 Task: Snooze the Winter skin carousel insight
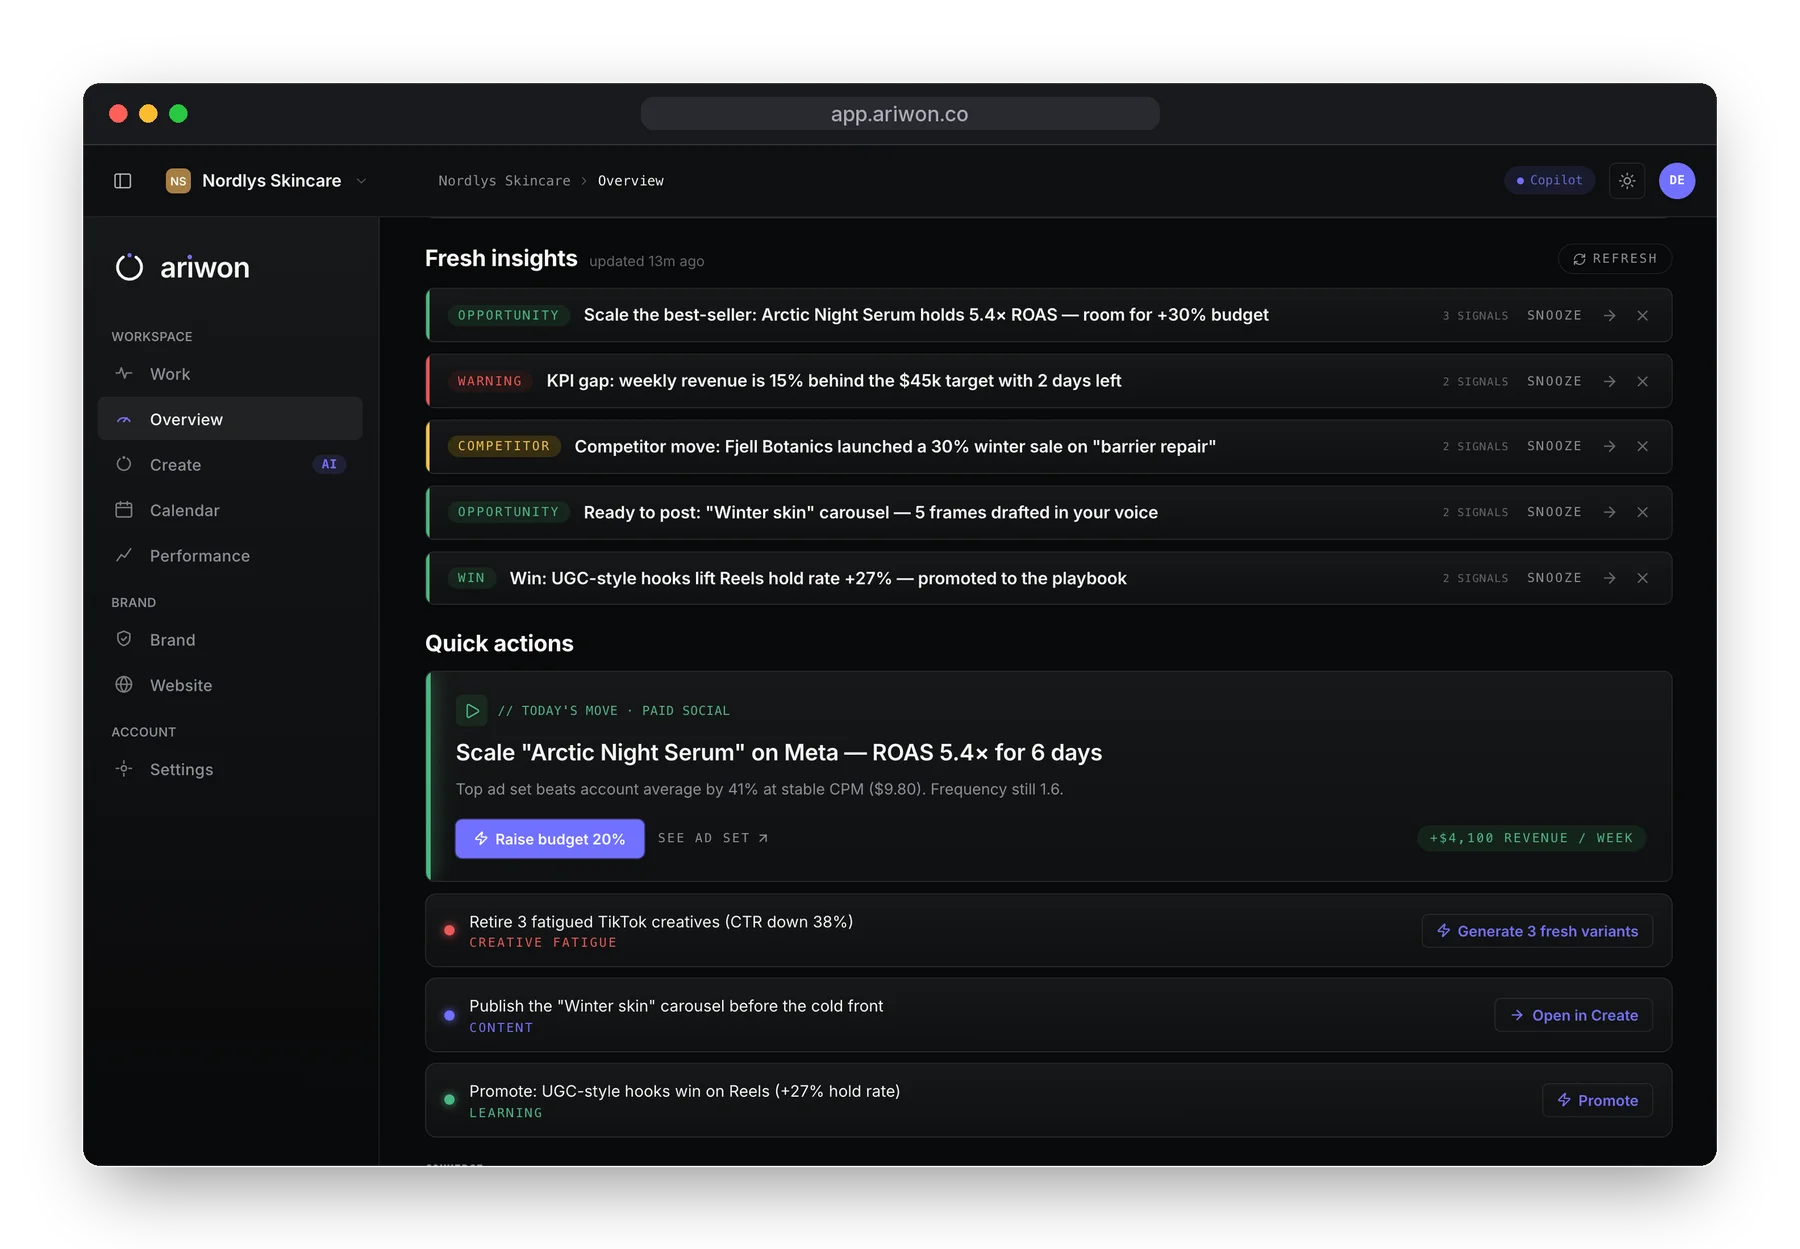1554,513
